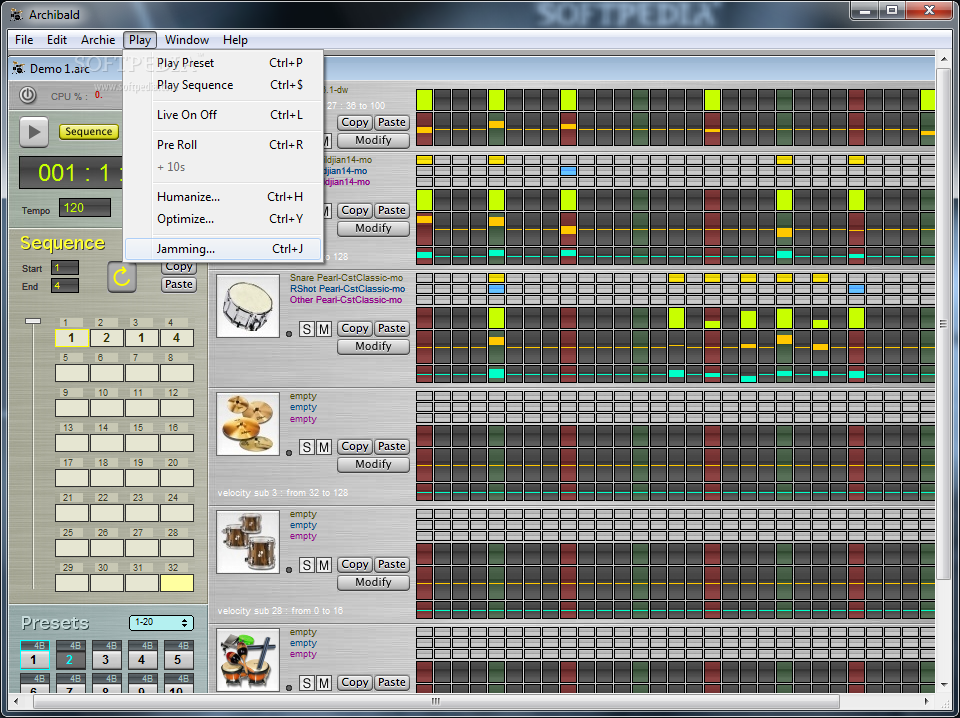Click the yellow loop arrow icon
The width and height of the screenshot is (960, 718).
(122, 277)
